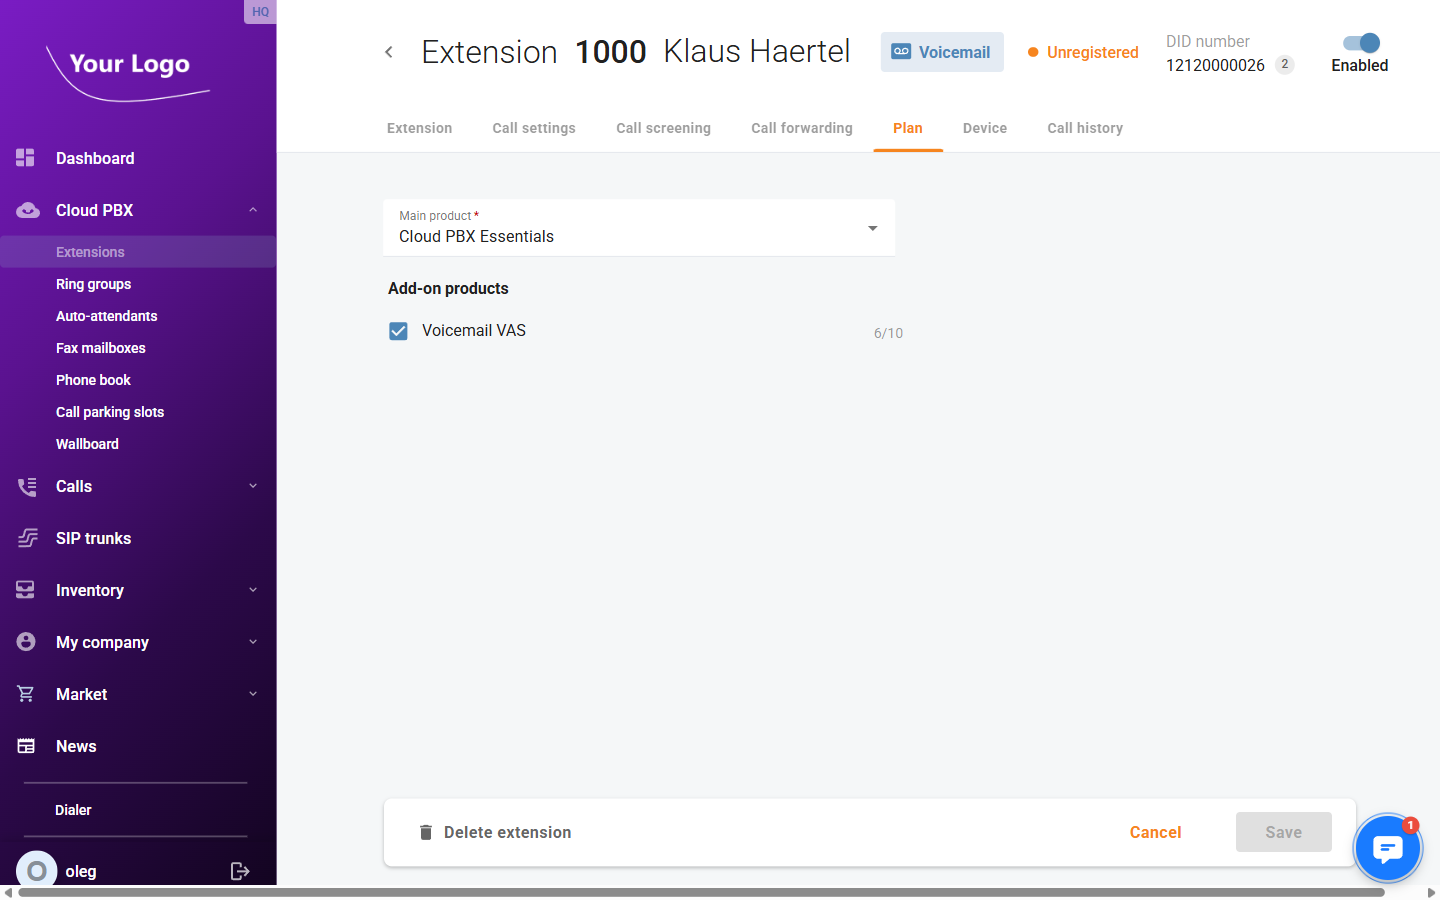The image size is (1440, 900).
Task: Open the Device tab
Action: click(984, 128)
